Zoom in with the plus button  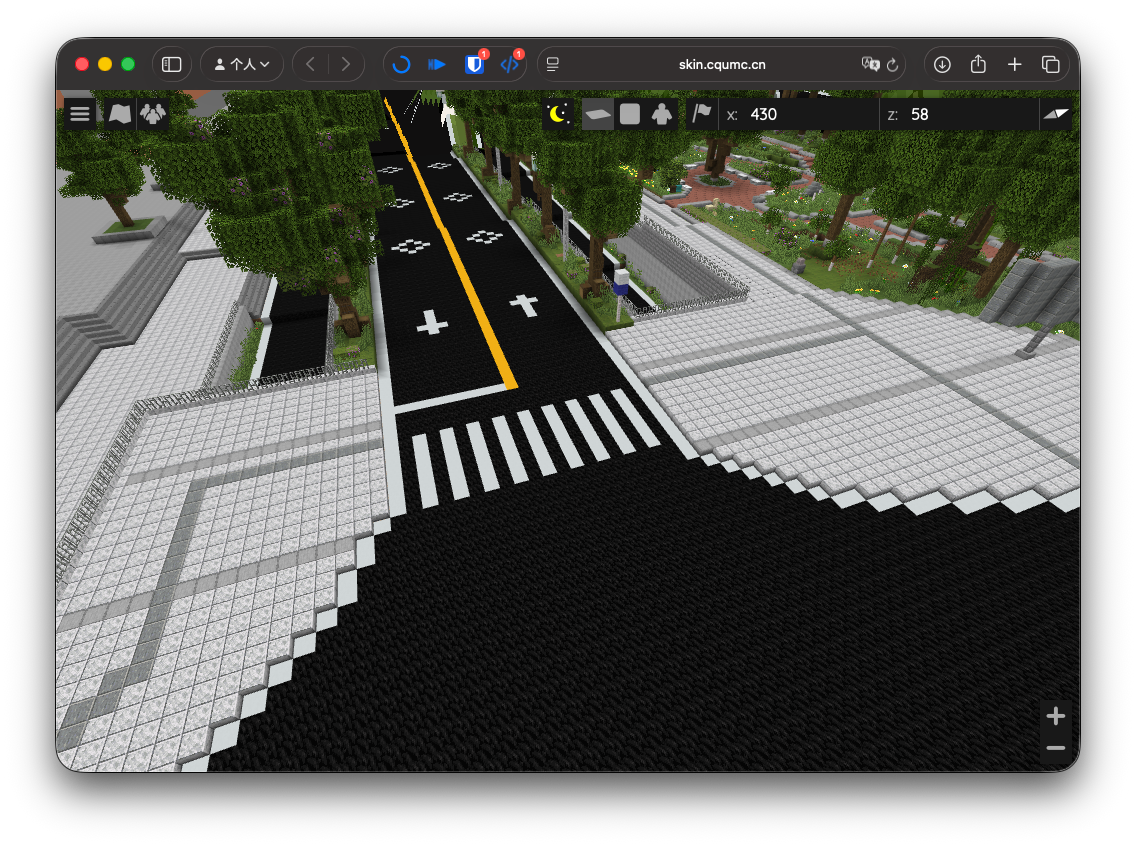point(1056,716)
